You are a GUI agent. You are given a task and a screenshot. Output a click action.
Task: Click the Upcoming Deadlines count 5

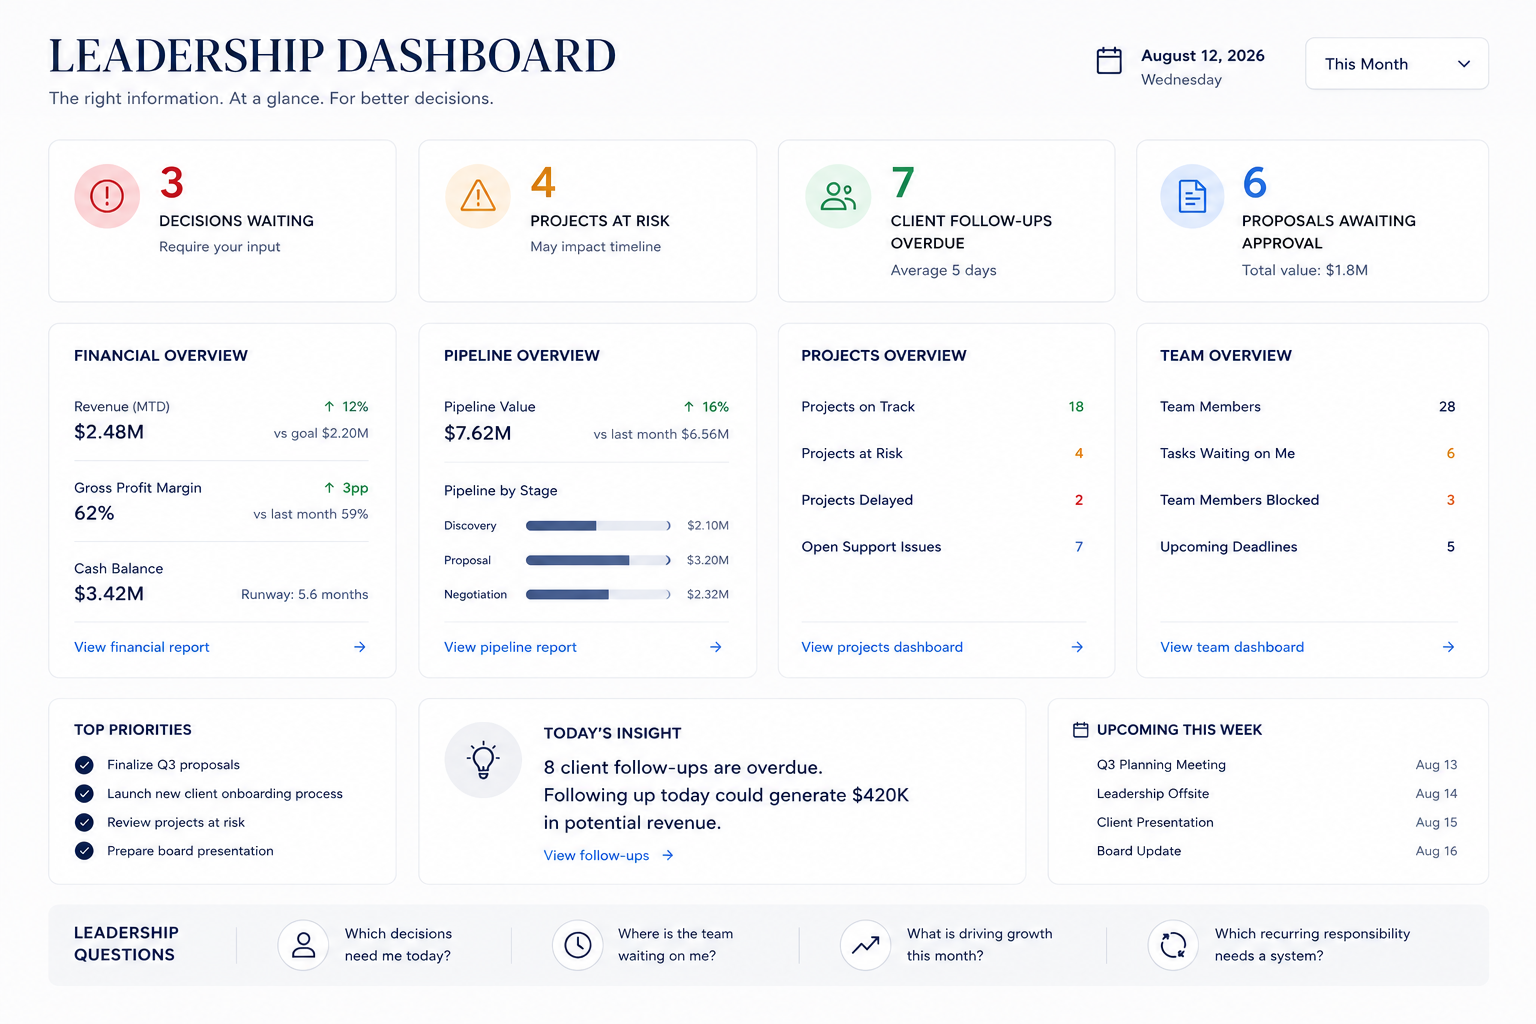point(1451,547)
